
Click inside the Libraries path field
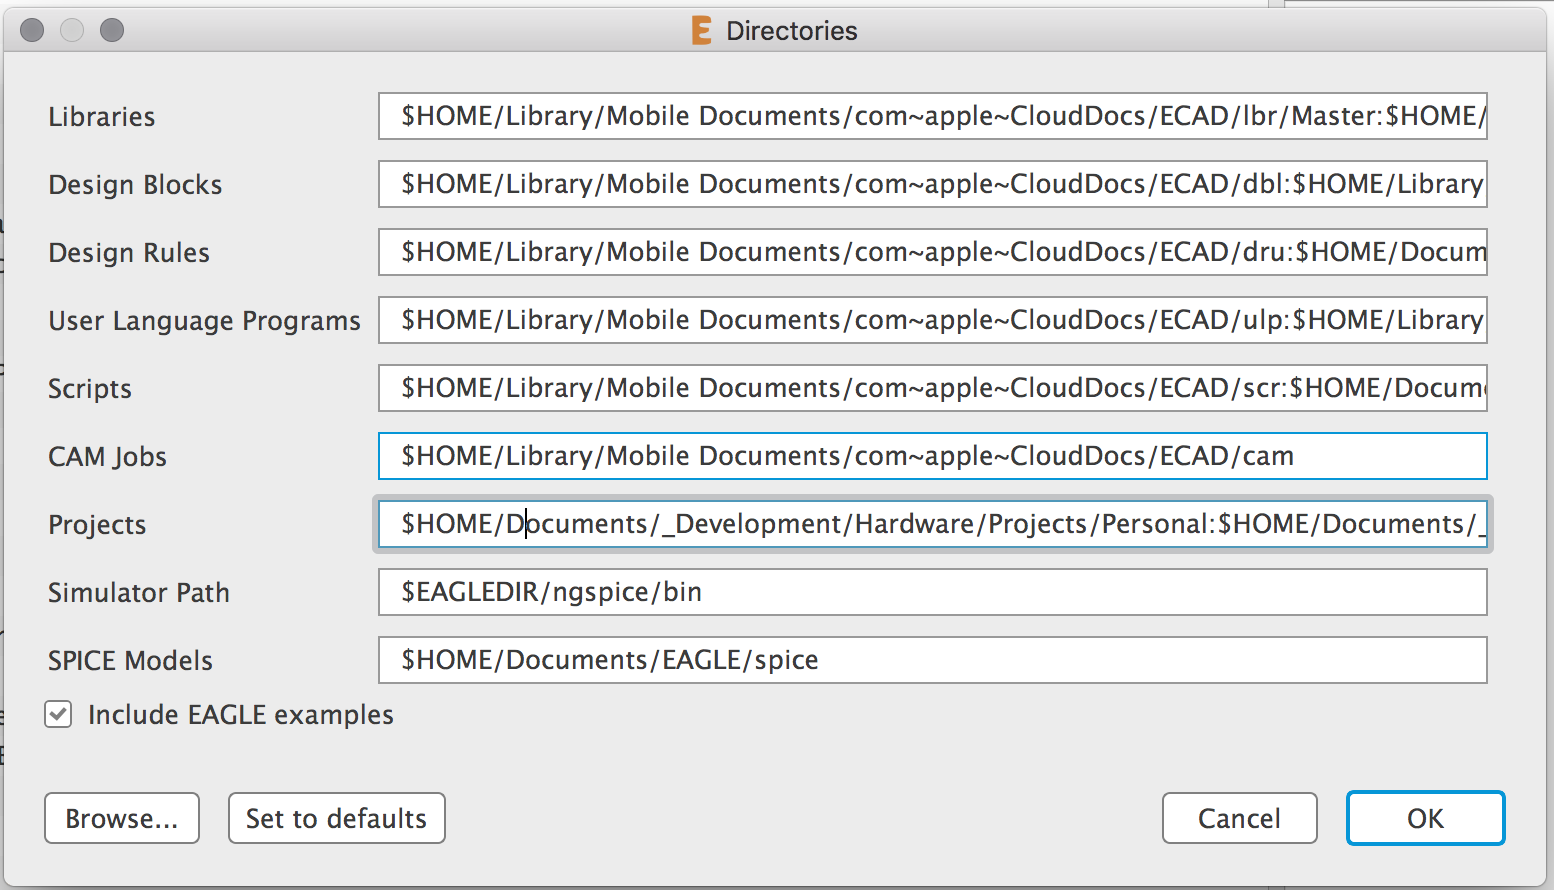click(930, 116)
